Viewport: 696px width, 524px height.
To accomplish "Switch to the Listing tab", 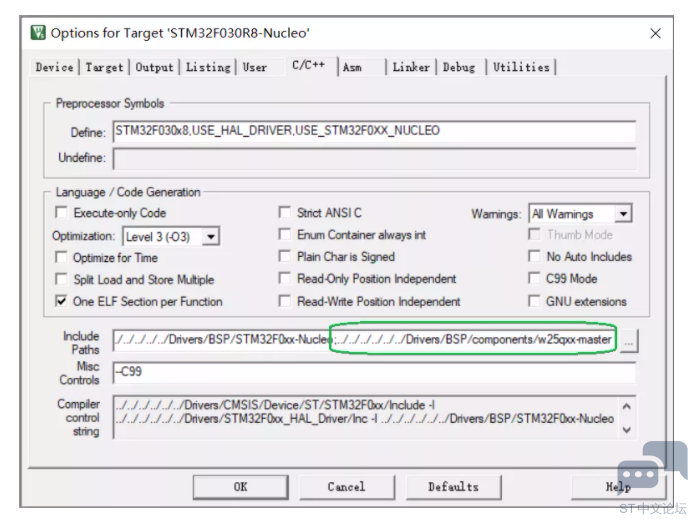I will point(208,67).
